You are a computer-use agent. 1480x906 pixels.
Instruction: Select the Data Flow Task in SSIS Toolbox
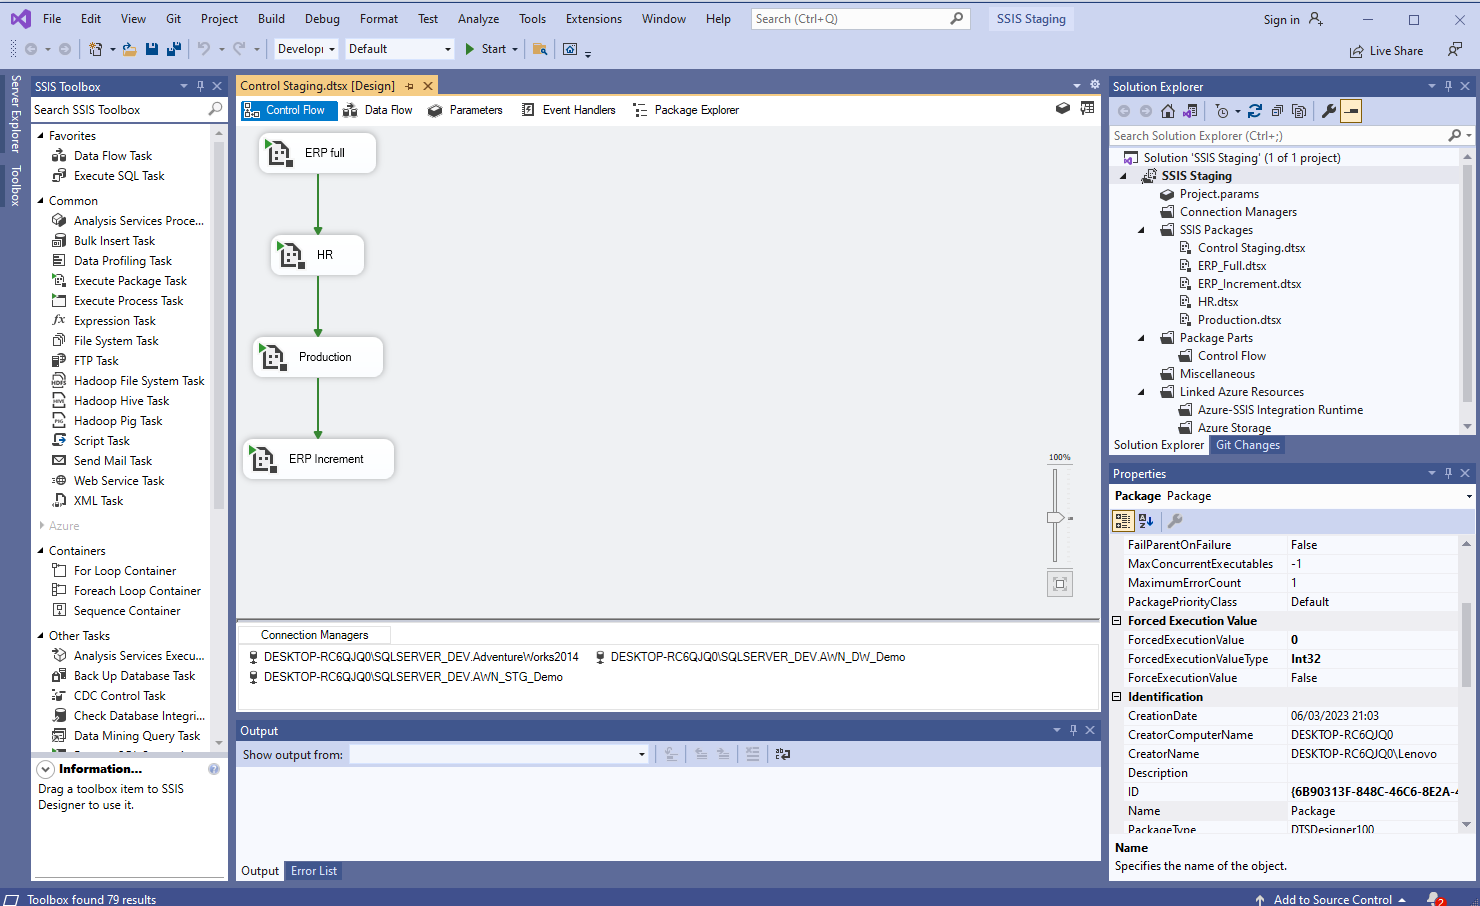pyautogui.click(x=113, y=155)
